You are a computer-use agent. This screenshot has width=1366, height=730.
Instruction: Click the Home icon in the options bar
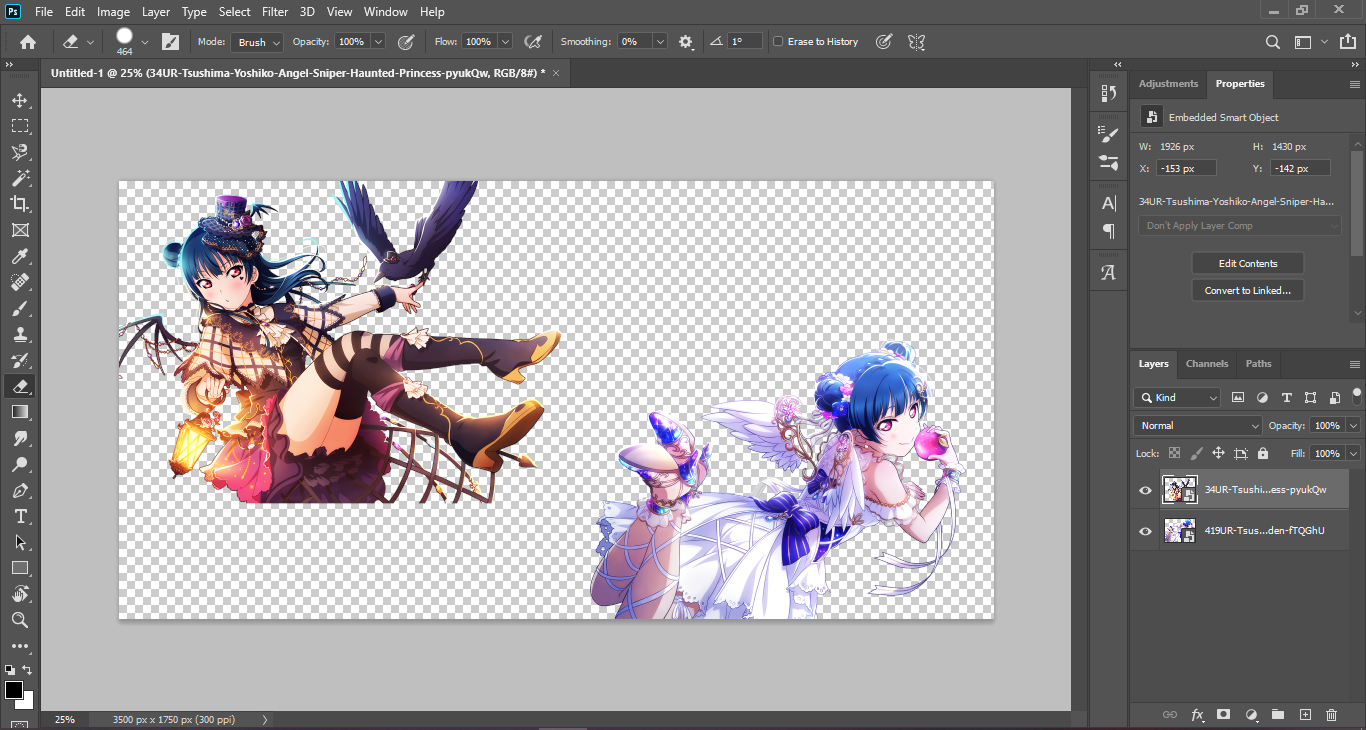click(28, 42)
